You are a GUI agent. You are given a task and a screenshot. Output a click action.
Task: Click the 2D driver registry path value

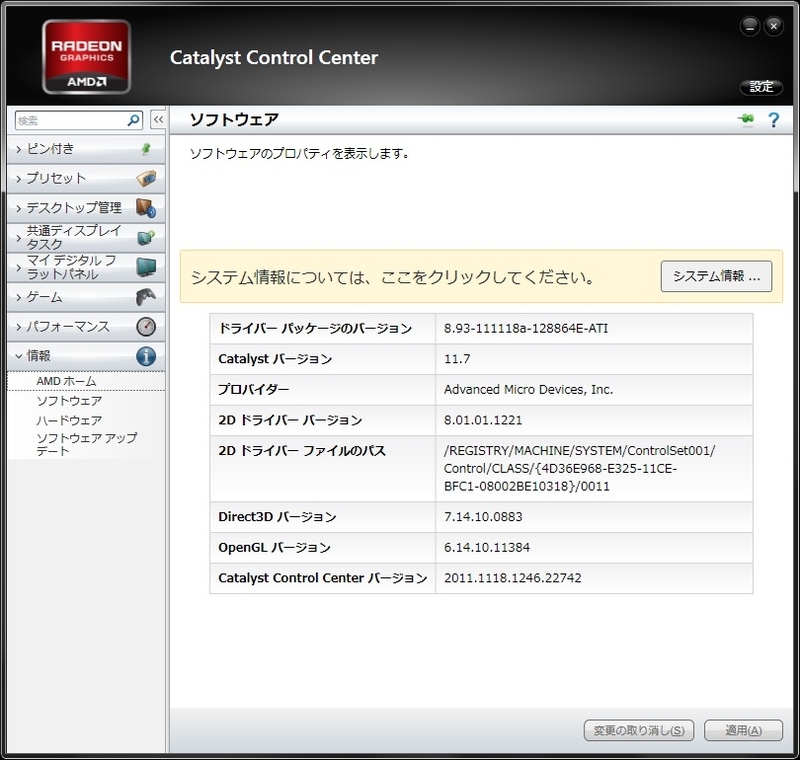(579, 468)
